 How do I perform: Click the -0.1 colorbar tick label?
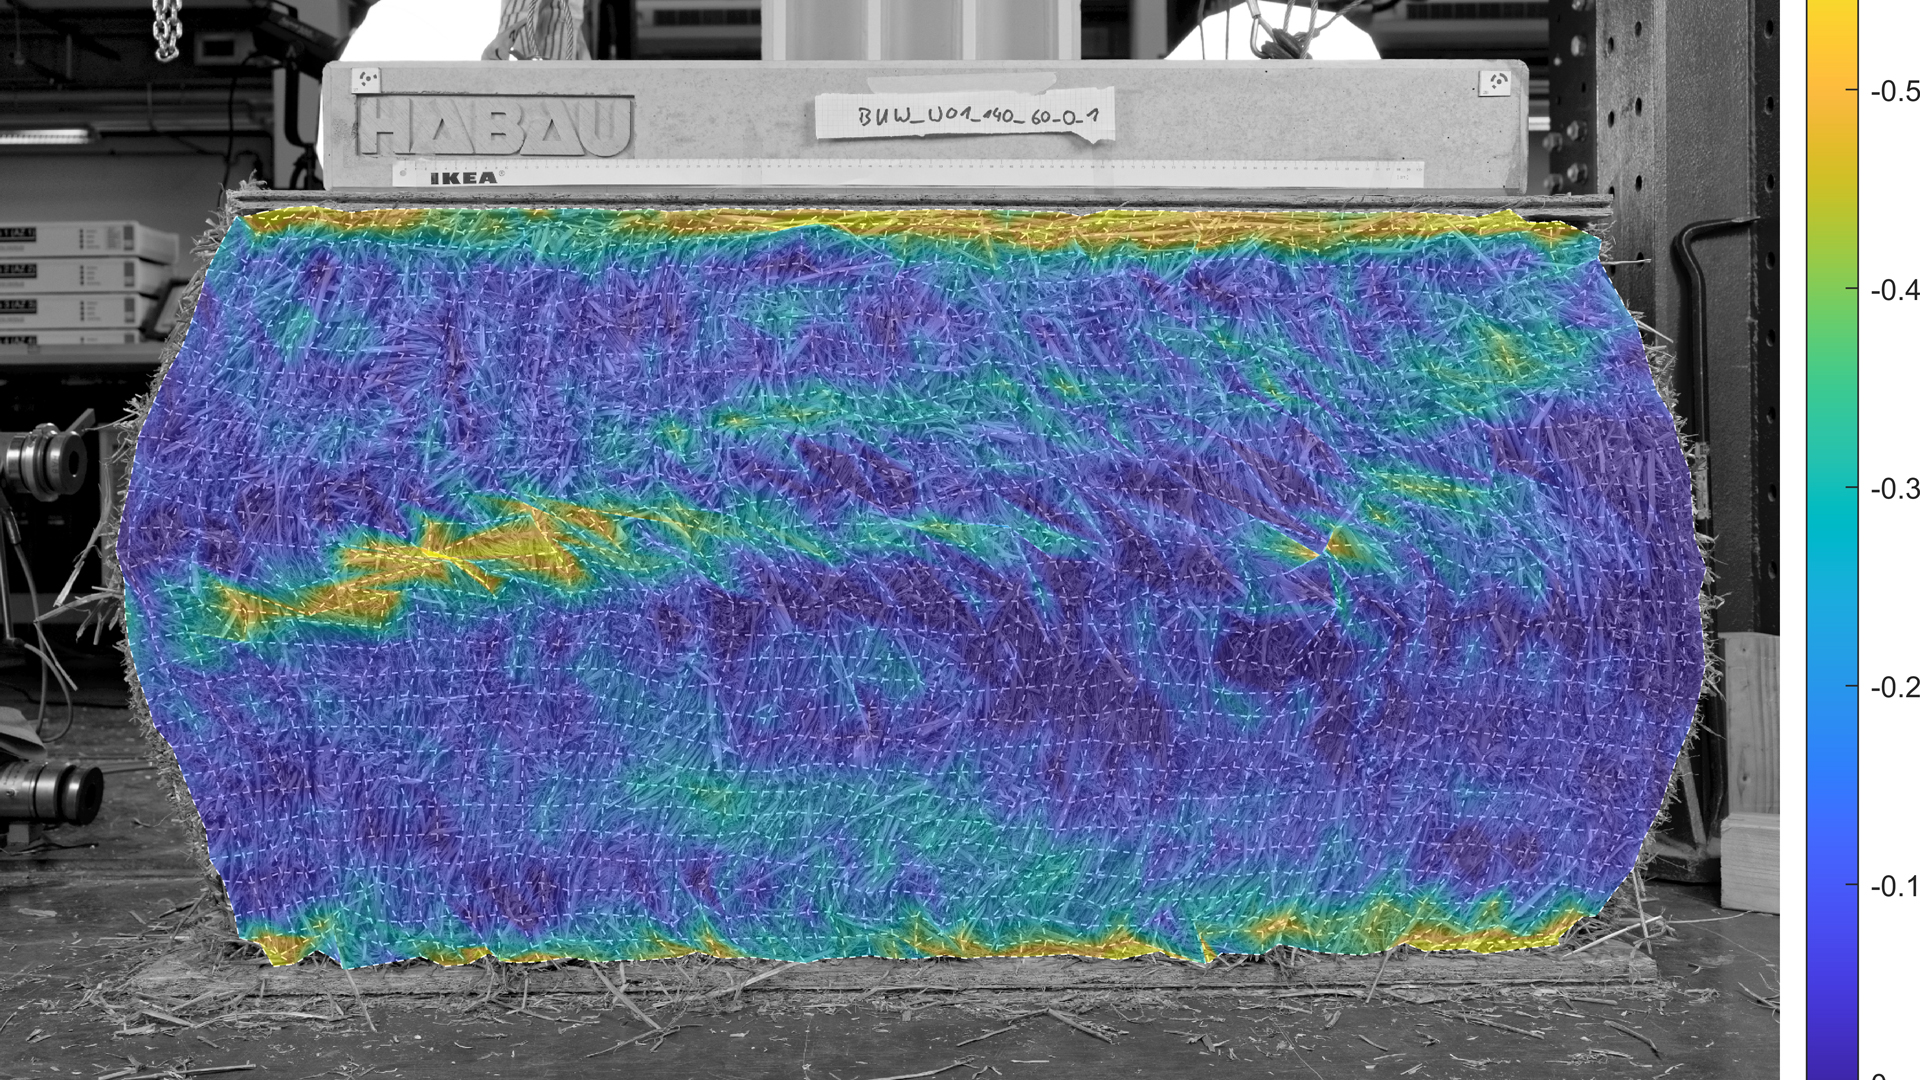(1894, 886)
